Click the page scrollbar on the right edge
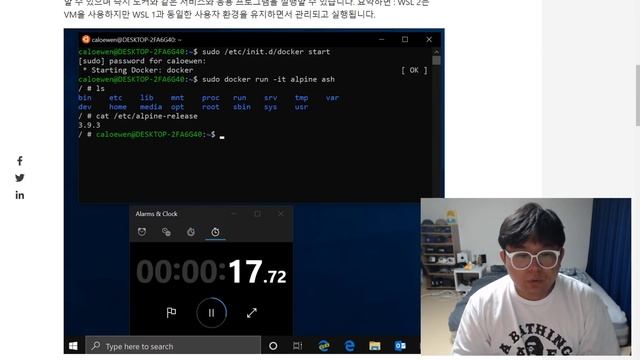Screen dimensions: 640x360 point(638,95)
